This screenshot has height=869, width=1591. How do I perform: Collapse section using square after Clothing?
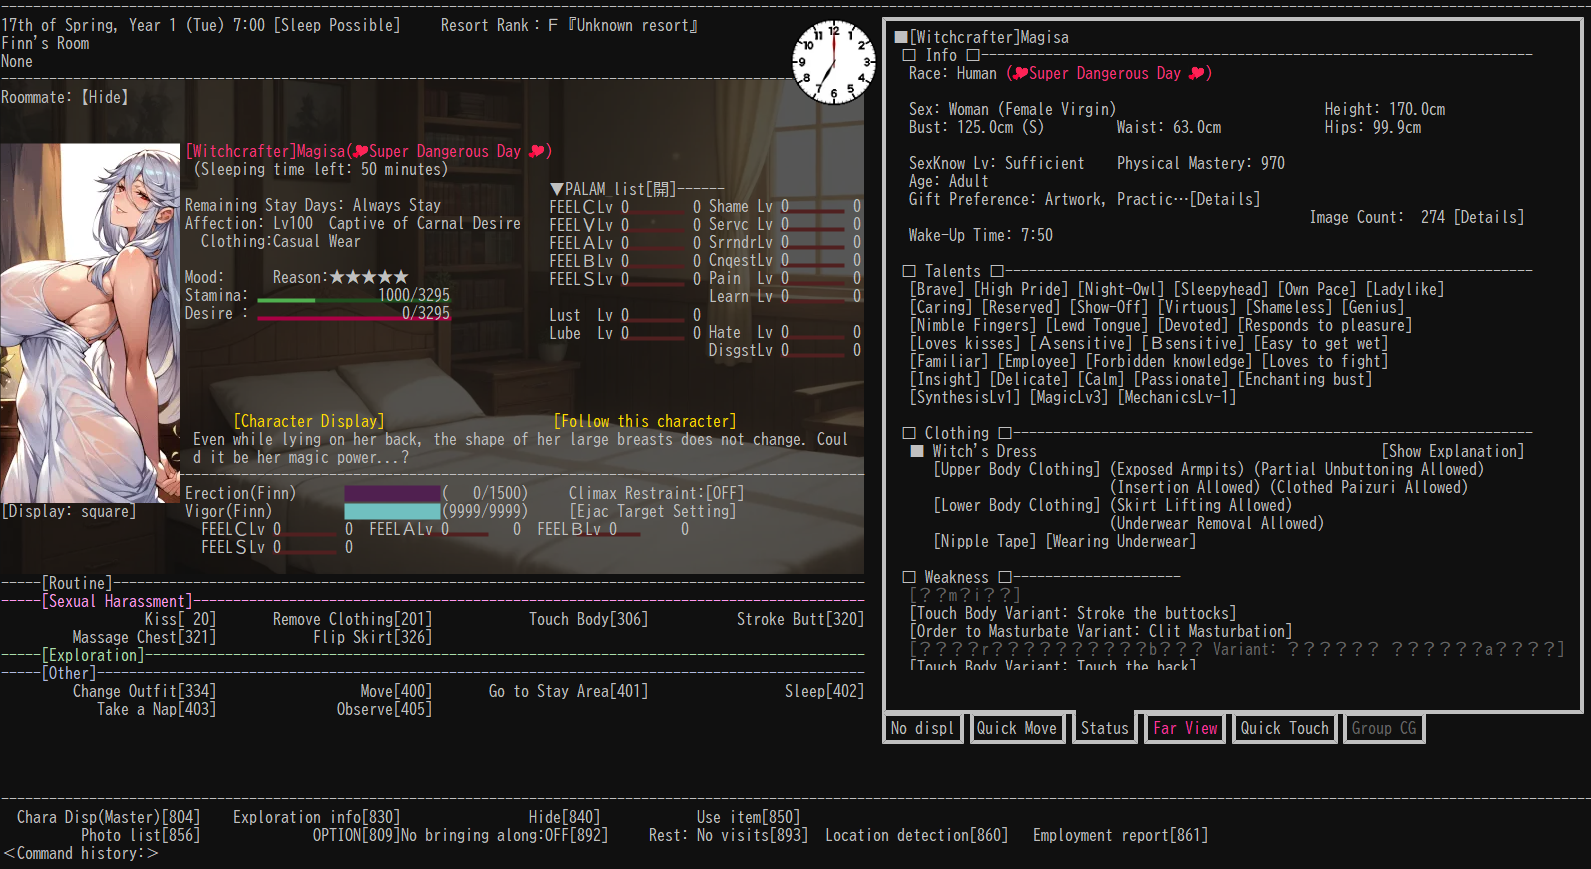[1005, 433]
